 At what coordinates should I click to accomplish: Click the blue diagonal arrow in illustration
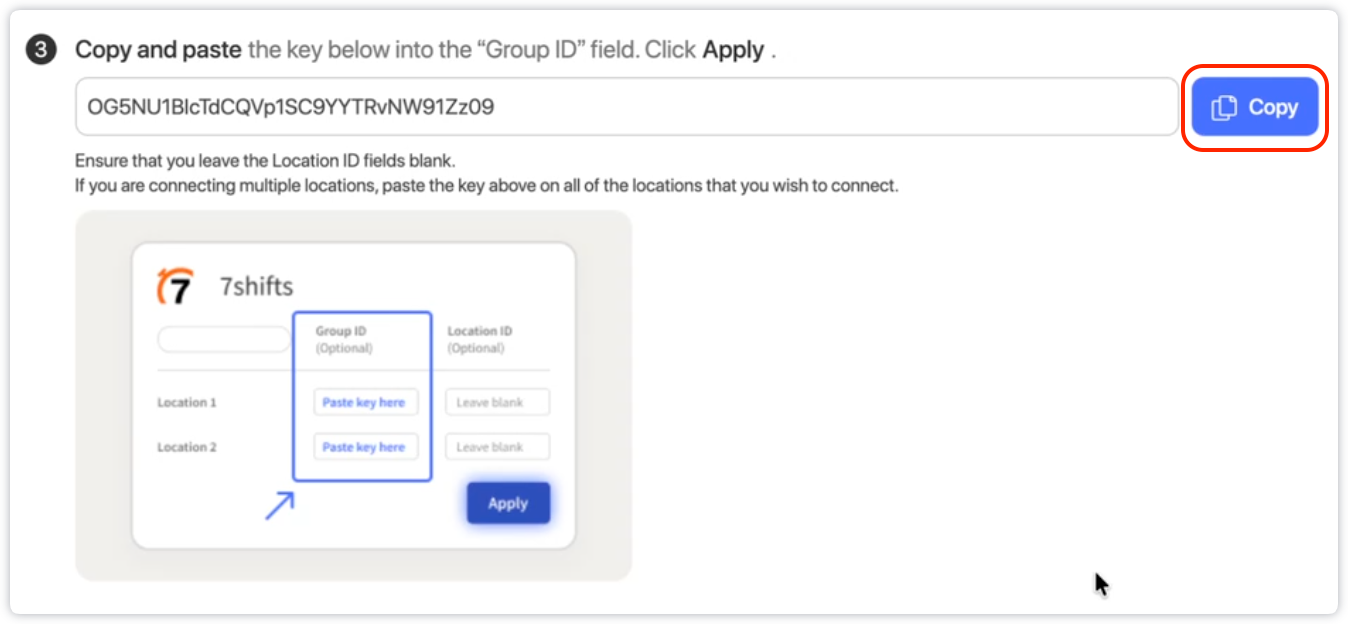(279, 505)
